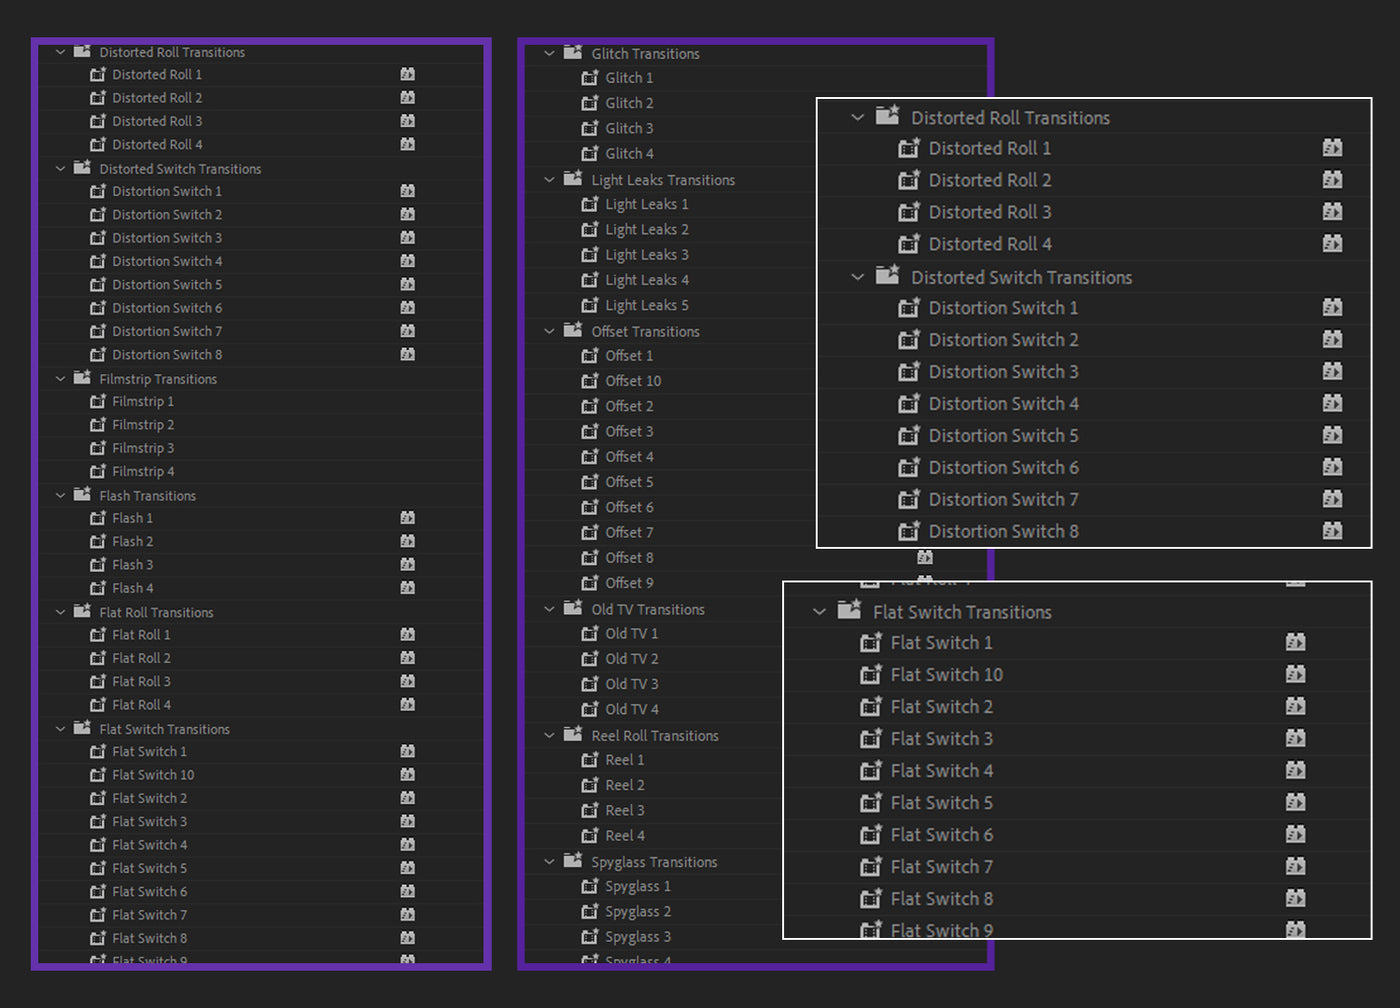Screen dimensions: 1400x1008
Task: Select the Reel 3 preset
Action: click(x=625, y=810)
